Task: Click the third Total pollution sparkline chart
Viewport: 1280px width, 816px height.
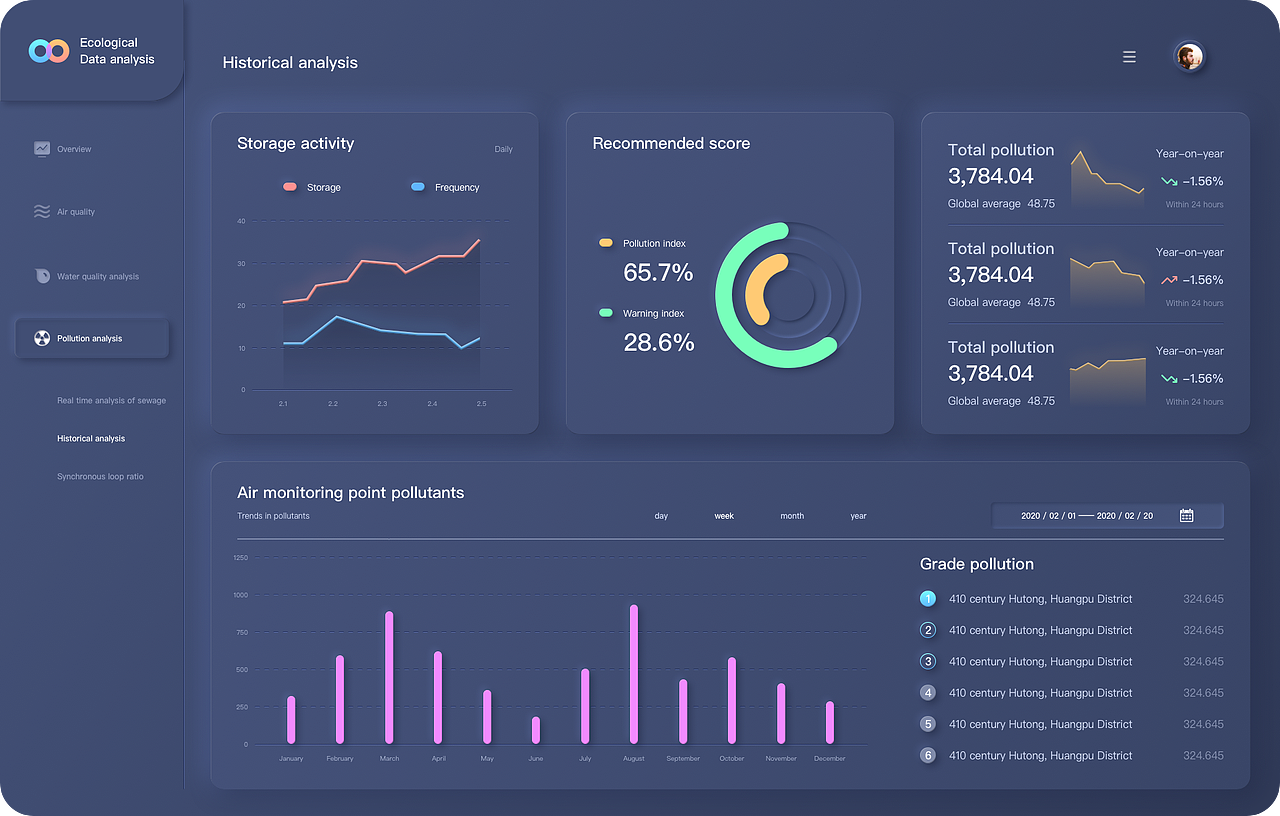Action: (1108, 380)
